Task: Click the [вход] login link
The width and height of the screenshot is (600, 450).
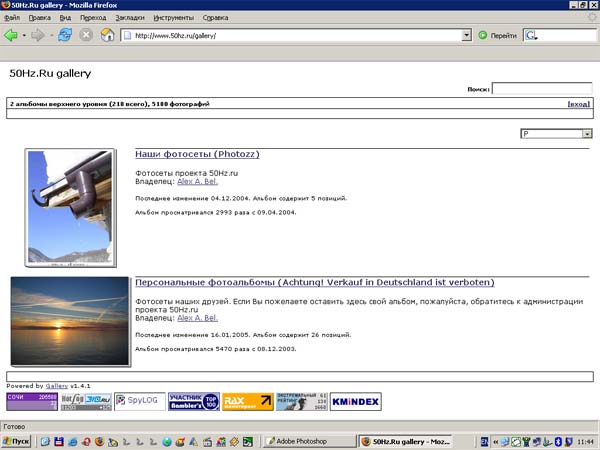Action: (x=579, y=104)
